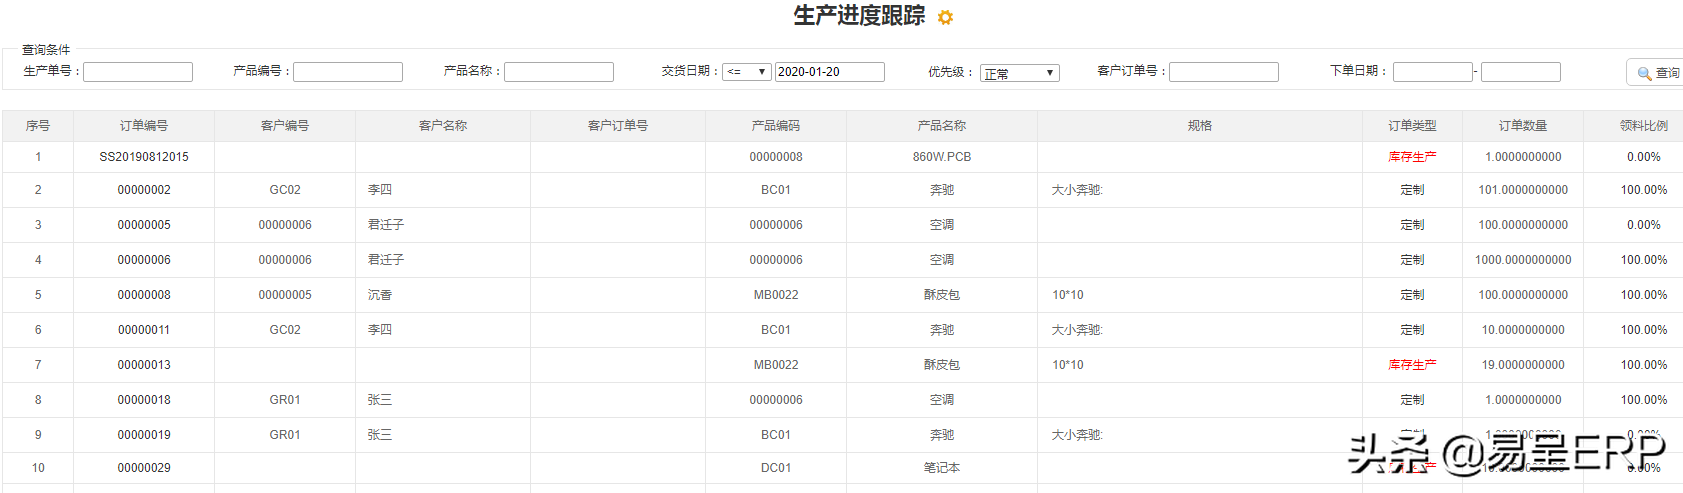Sort by the 订单数量 column header

(1523, 126)
